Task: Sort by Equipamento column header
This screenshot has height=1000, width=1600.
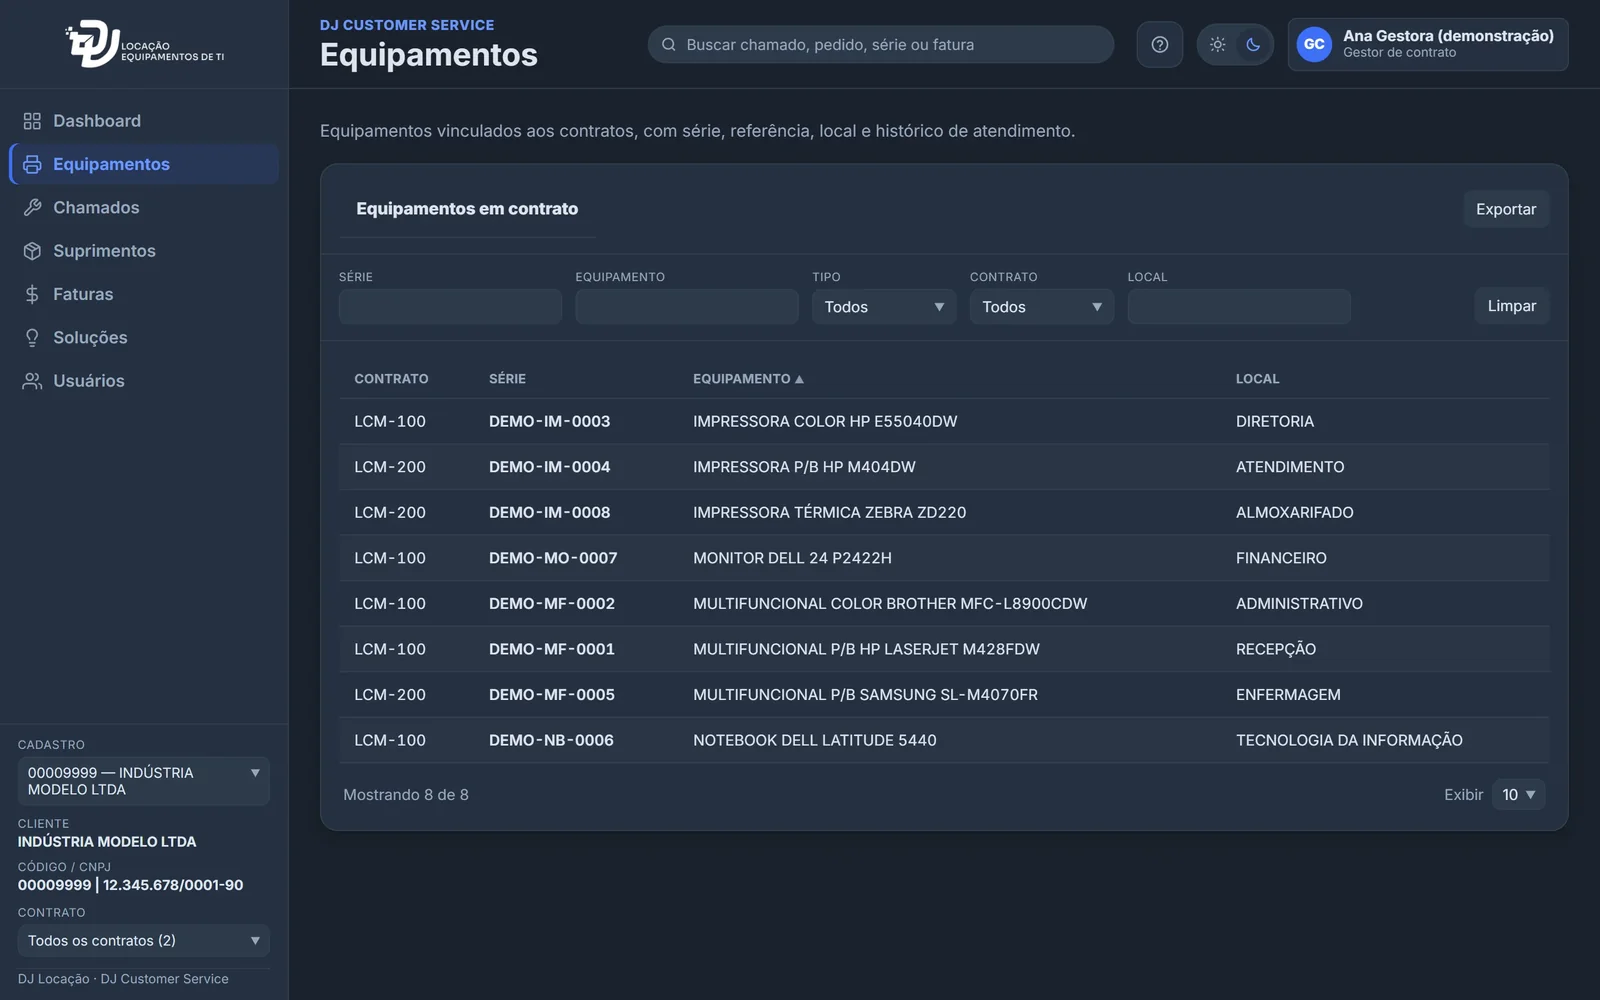Action: click(x=748, y=379)
